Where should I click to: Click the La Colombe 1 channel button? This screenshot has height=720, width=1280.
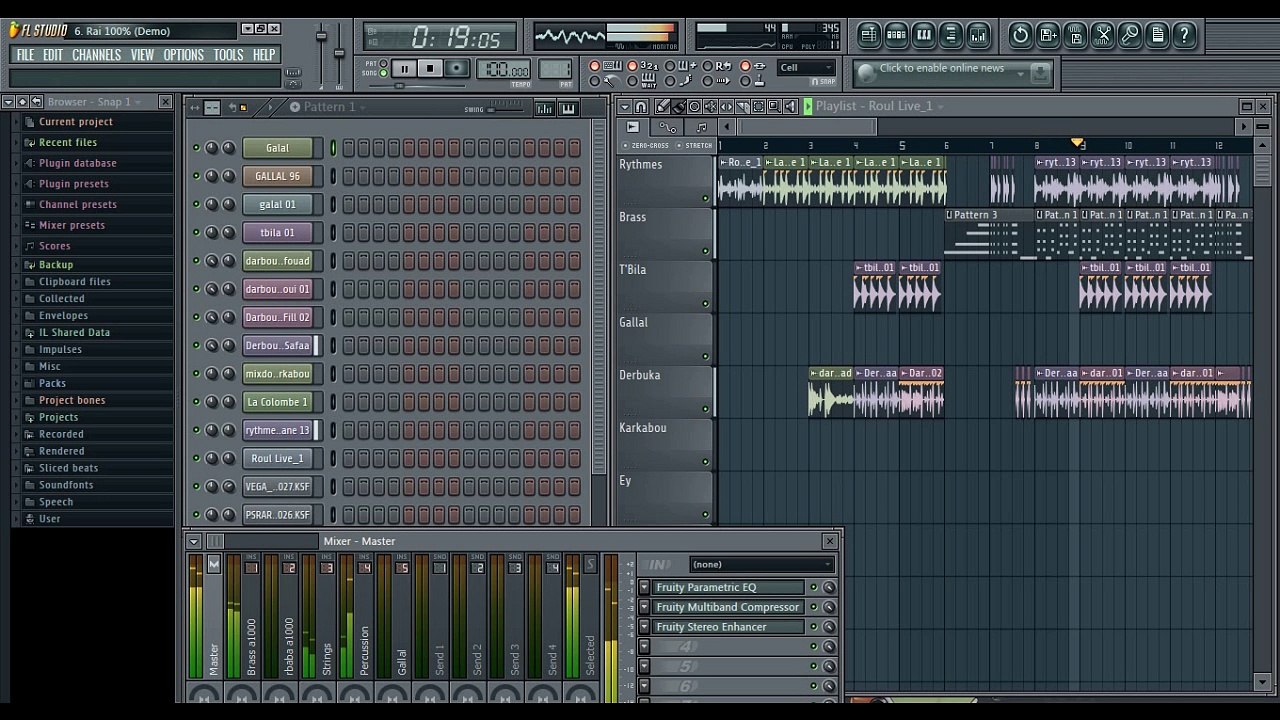coord(277,402)
